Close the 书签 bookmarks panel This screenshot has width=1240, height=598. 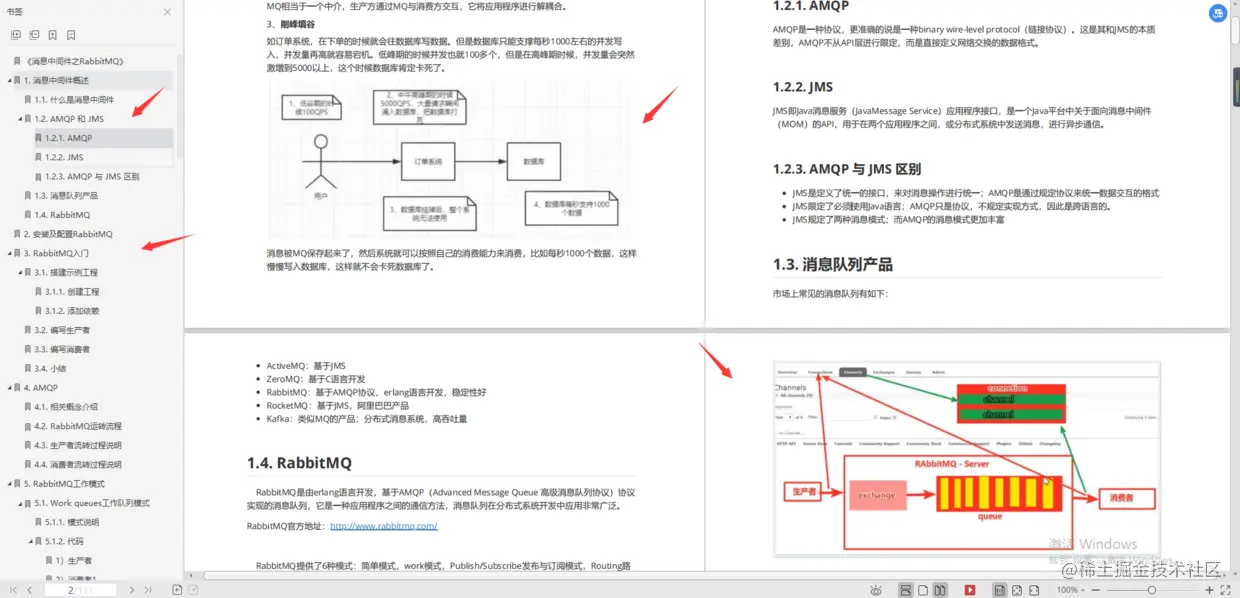click(x=167, y=12)
